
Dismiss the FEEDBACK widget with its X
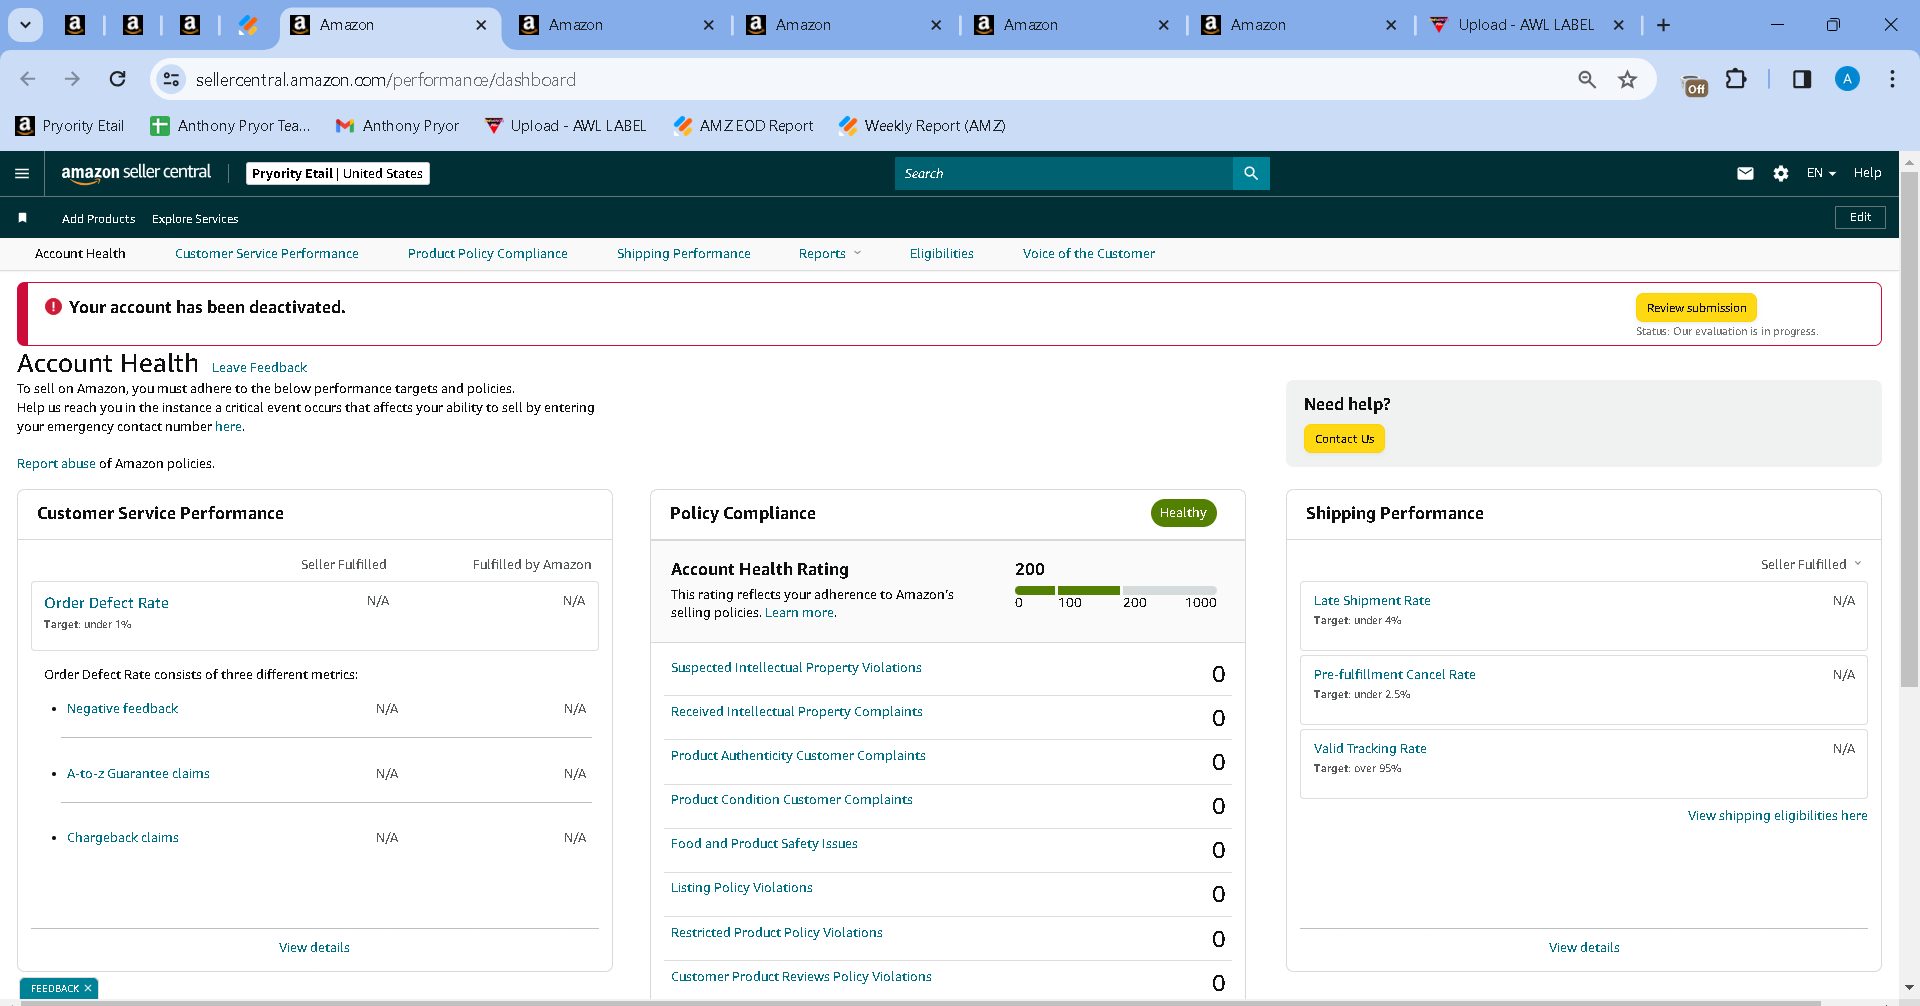(x=88, y=988)
